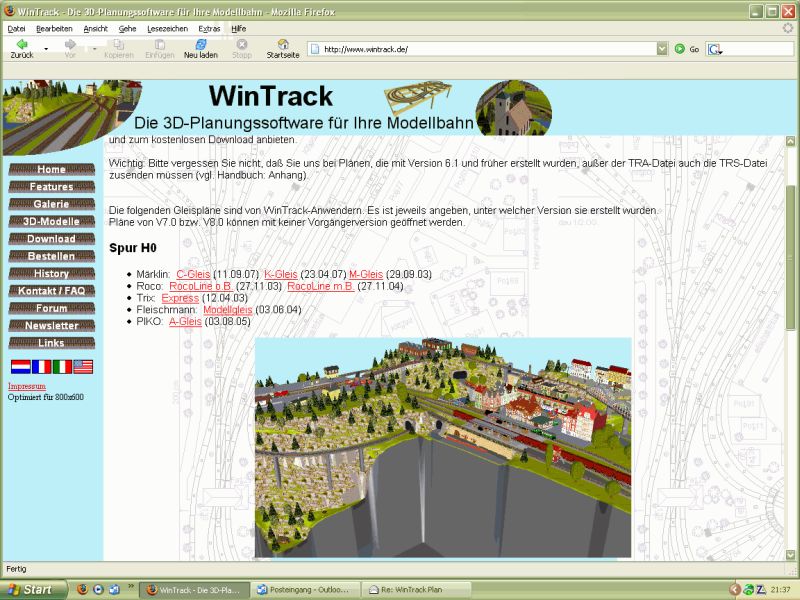Open the History navigation button
Image resolution: width=800 pixels, height=600 pixels.
pos(52,273)
